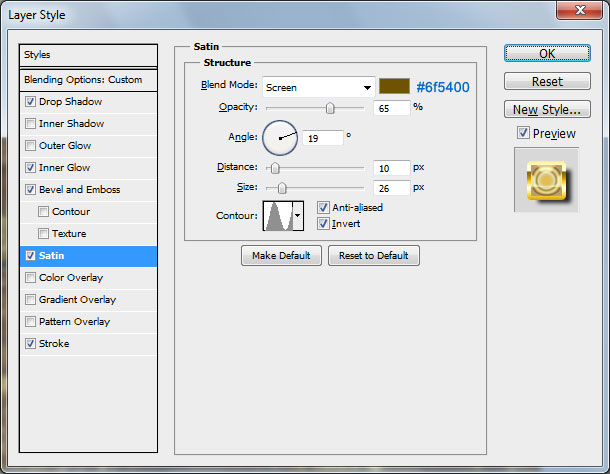Viewport: 610px width, 474px height.
Task: Uncheck the Bevel and Emboss checkbox
Action: pyautogui.click(x=30, y=190)
